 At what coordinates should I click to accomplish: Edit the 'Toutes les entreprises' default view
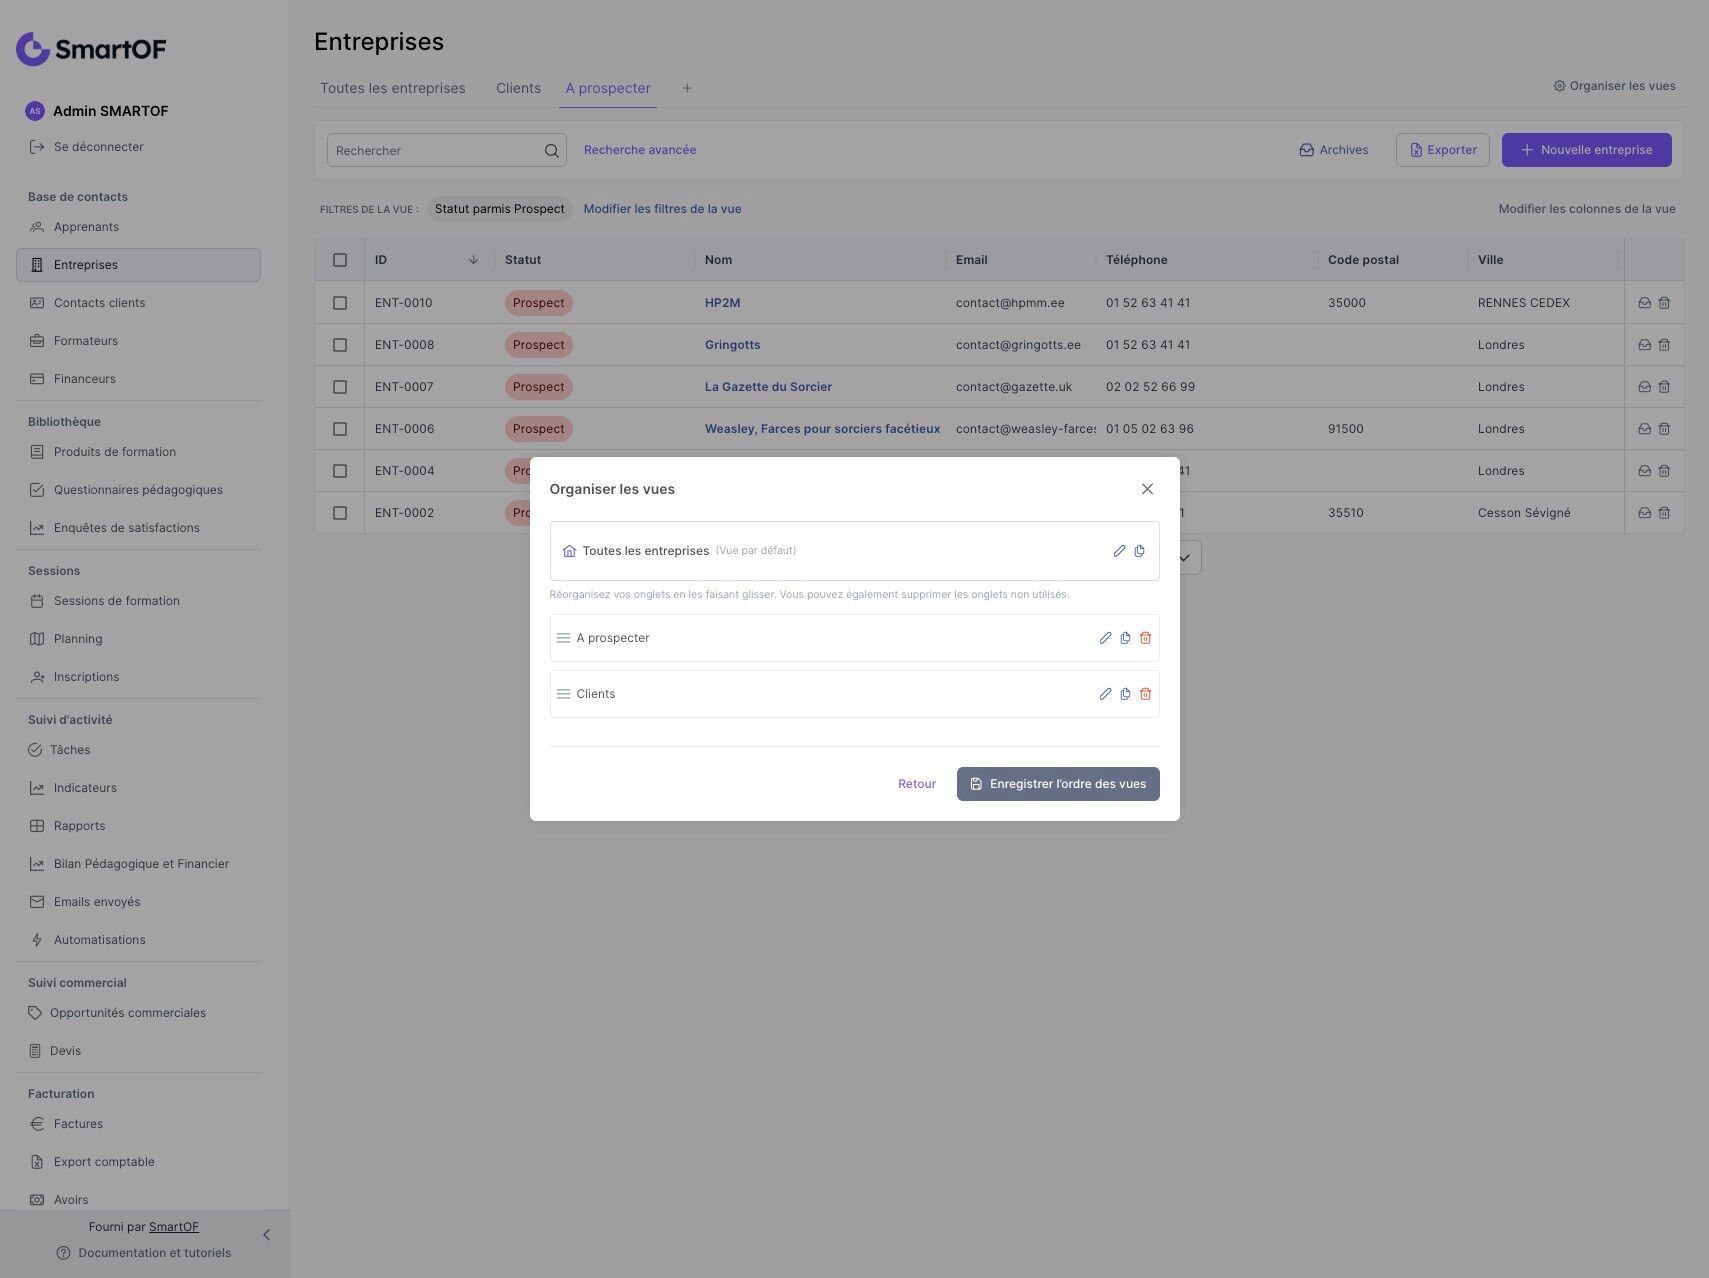click(x=1119, y=551)
